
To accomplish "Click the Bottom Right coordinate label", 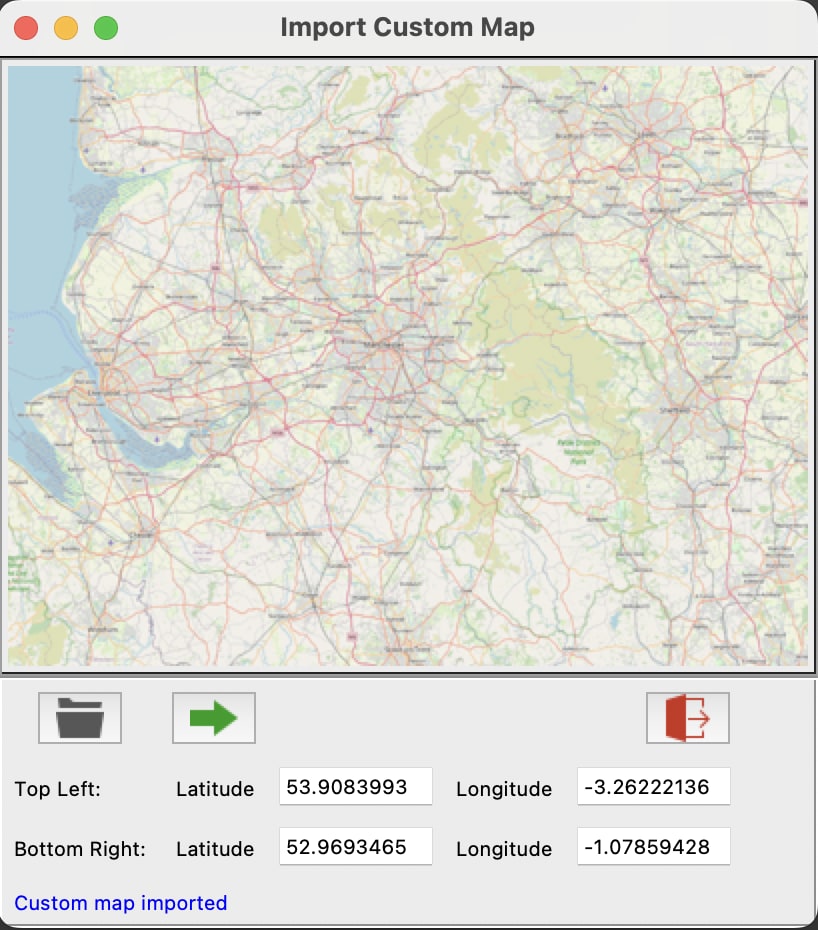I will pos(80,849).
